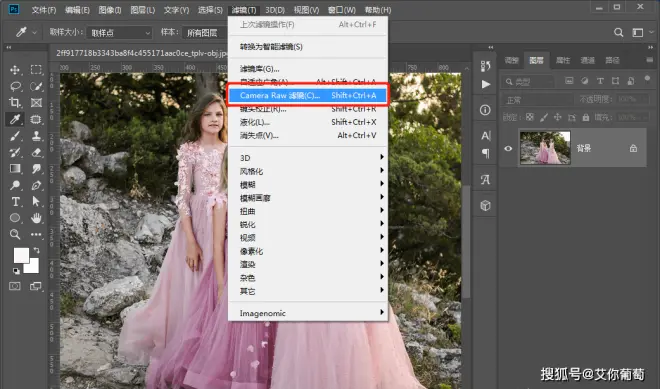Viewport: 660px width, 389px height.
Task: Click the search icon in options bar
Action: (x=618, y=32)
